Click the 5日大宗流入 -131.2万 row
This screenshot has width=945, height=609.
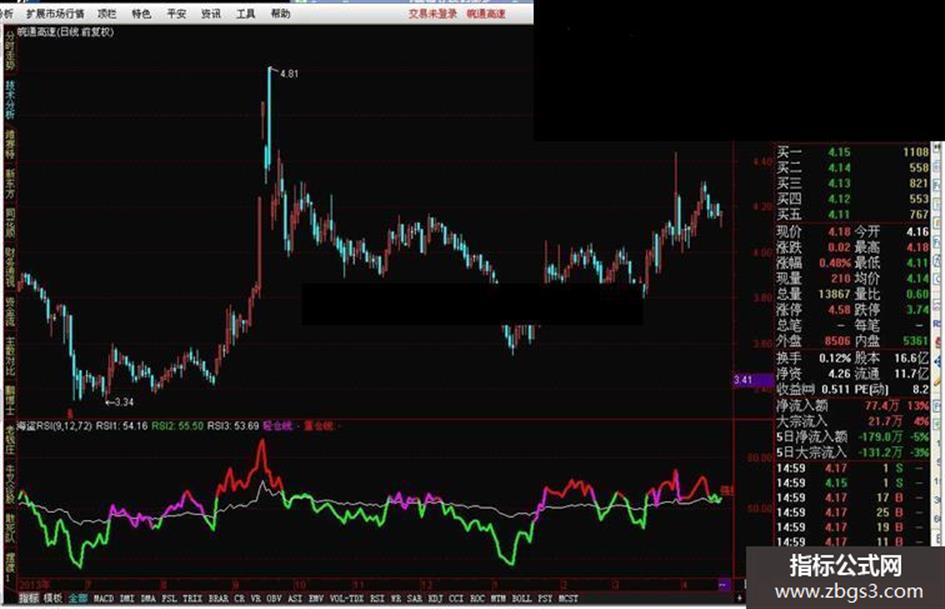point(852,452)
